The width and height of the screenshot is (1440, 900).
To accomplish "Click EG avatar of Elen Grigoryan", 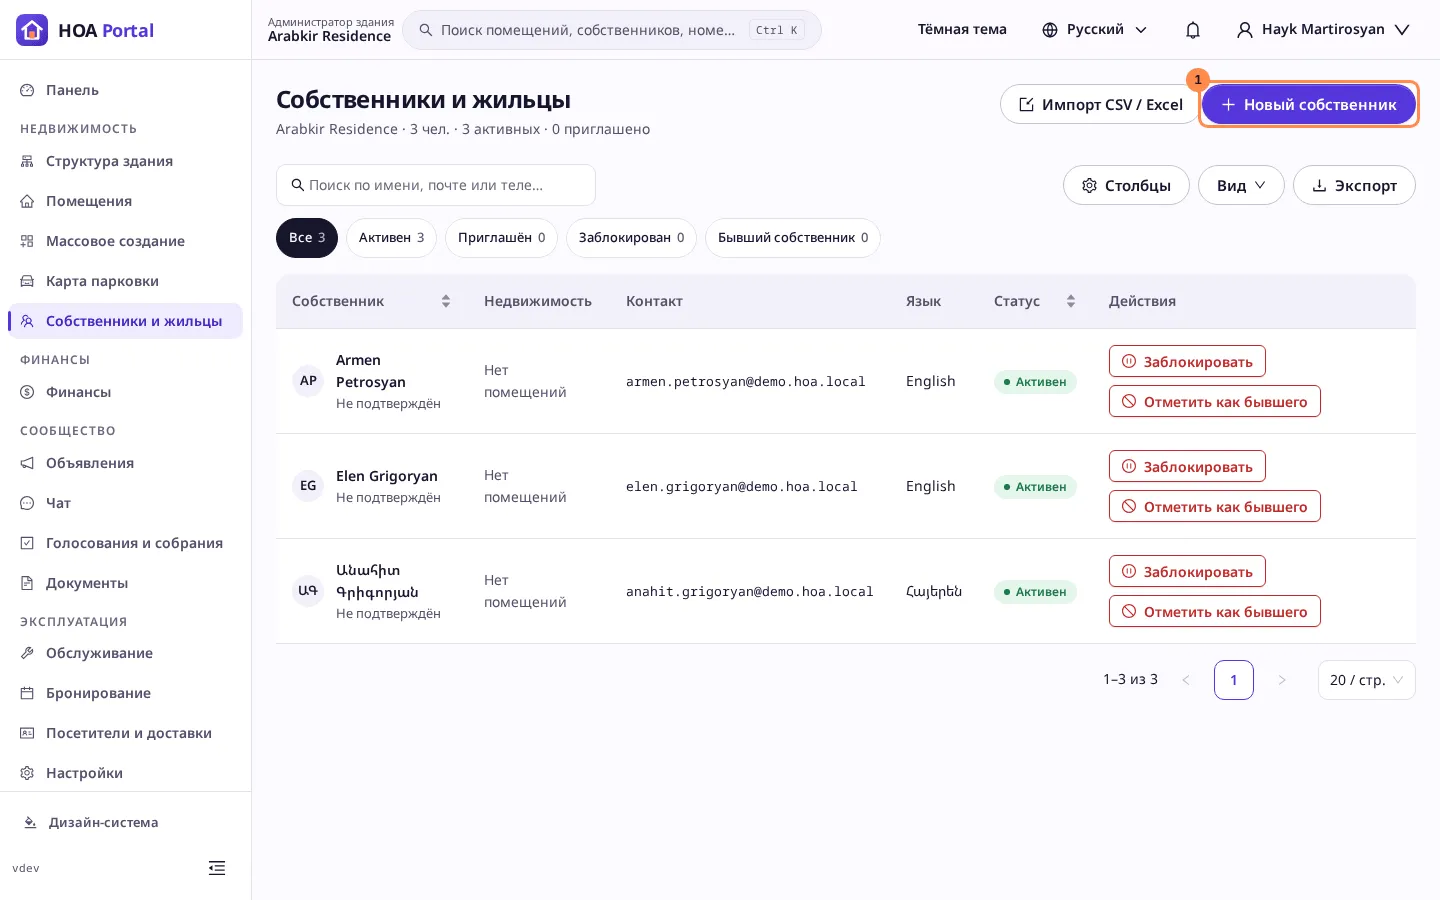I will pos(308,486).
